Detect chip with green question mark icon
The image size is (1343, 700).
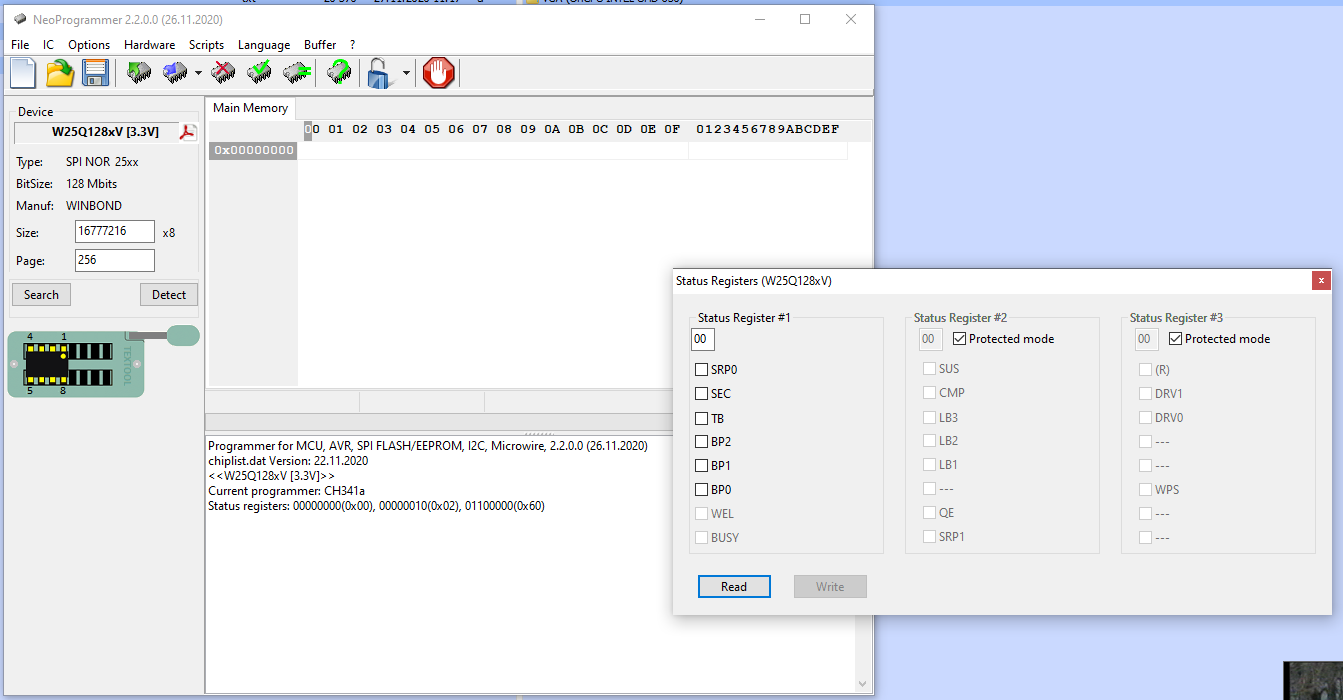(x=340, y=73)
